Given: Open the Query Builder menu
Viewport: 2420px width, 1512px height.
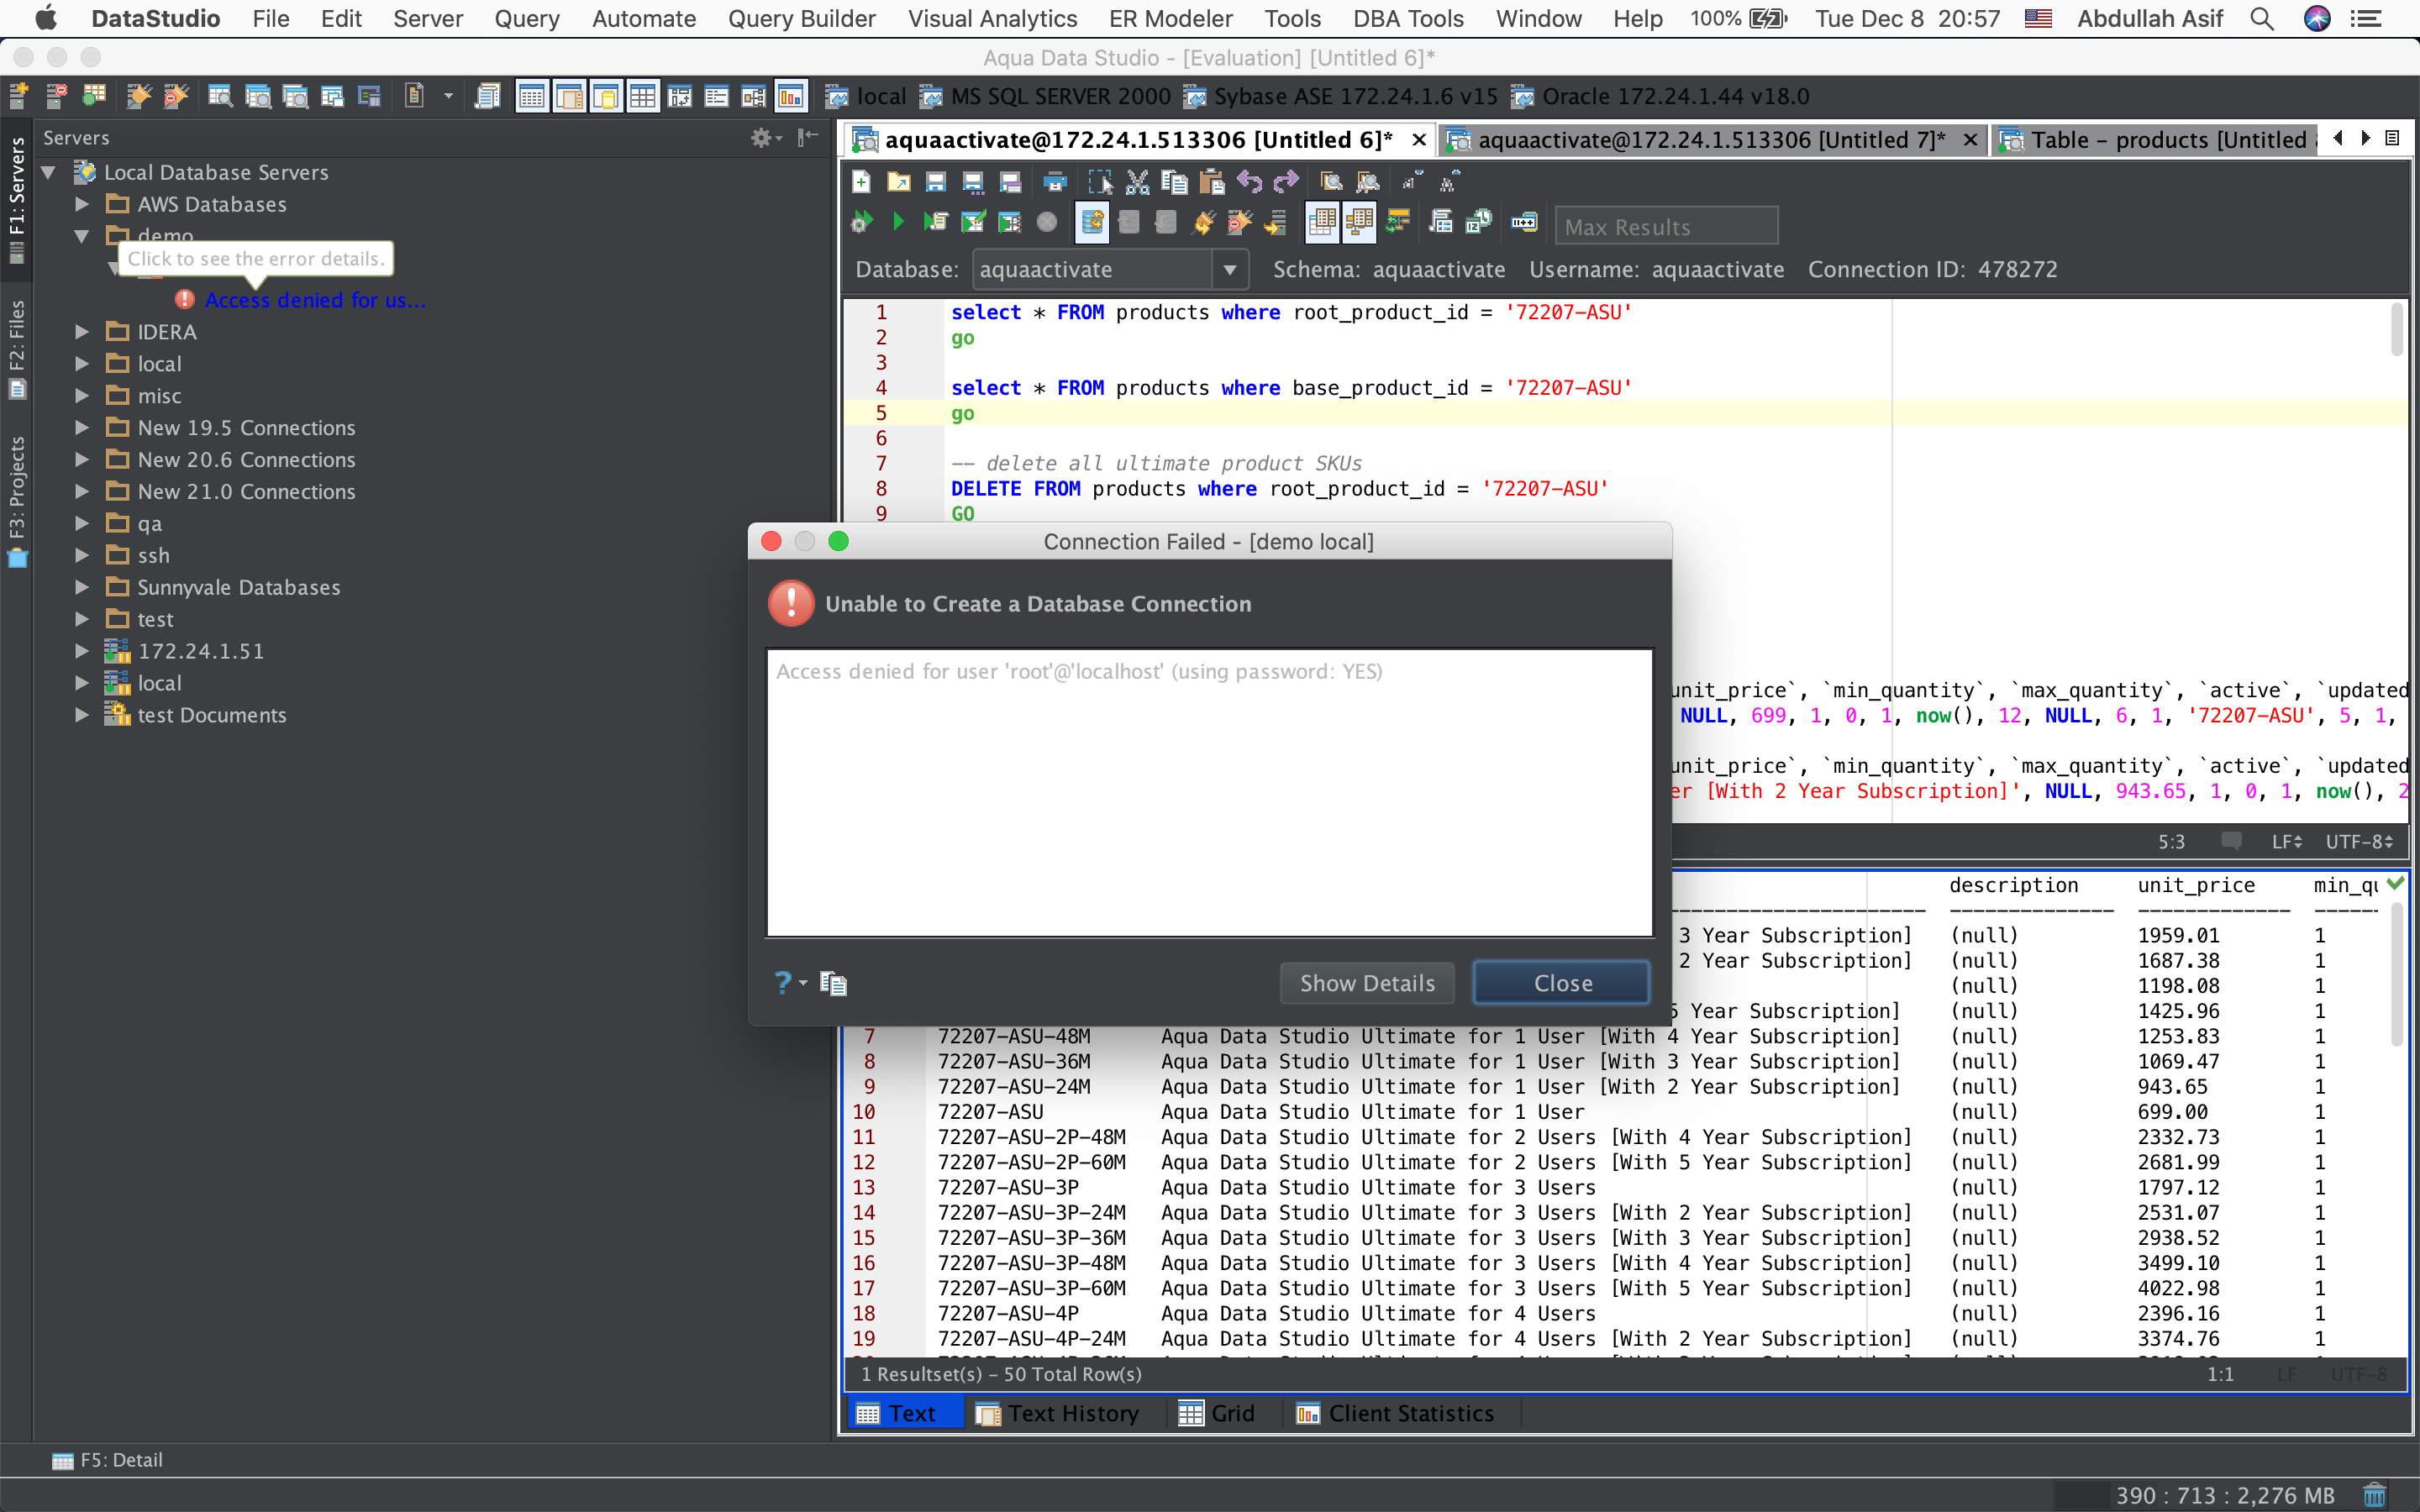Looking at the screenshot, I should pos(801,19).
